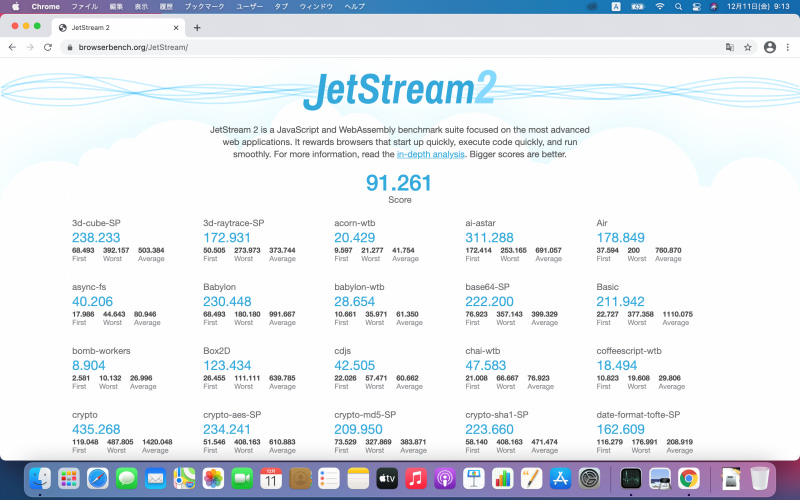Click the 3d-cube-SP score 238.233
This screenshot has width=800, height=500.
[x=96, y=238]
